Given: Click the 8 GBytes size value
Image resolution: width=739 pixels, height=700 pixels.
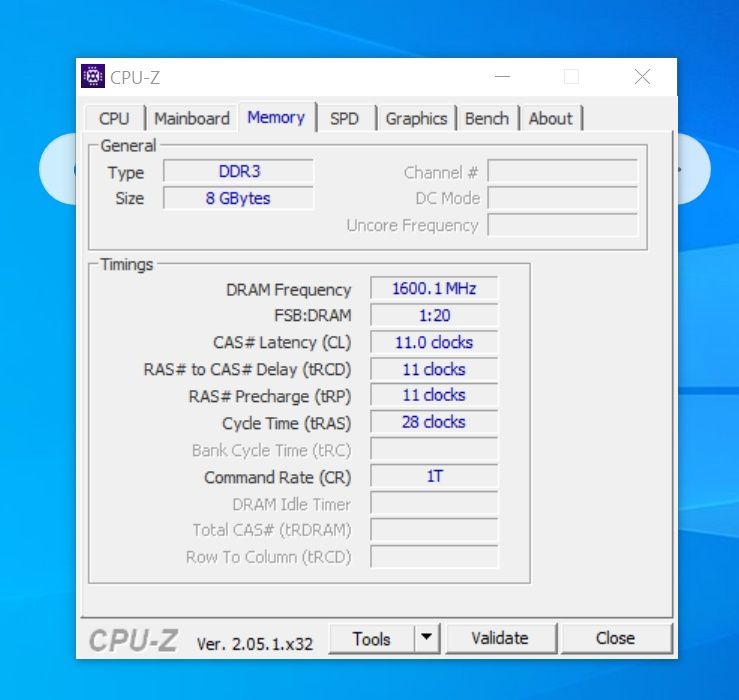Looking at the screenshot, I should 238,198.
